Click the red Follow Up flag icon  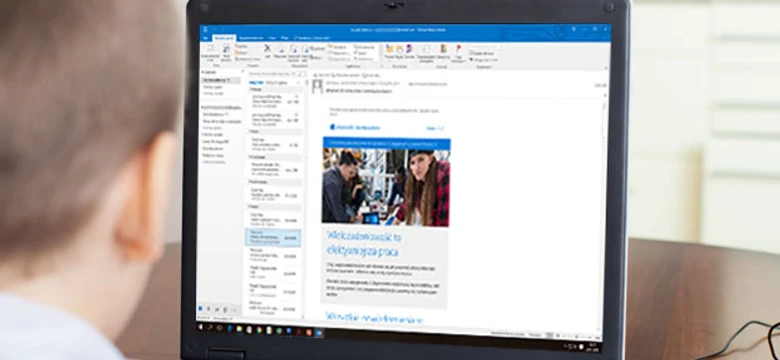(459, 48)
